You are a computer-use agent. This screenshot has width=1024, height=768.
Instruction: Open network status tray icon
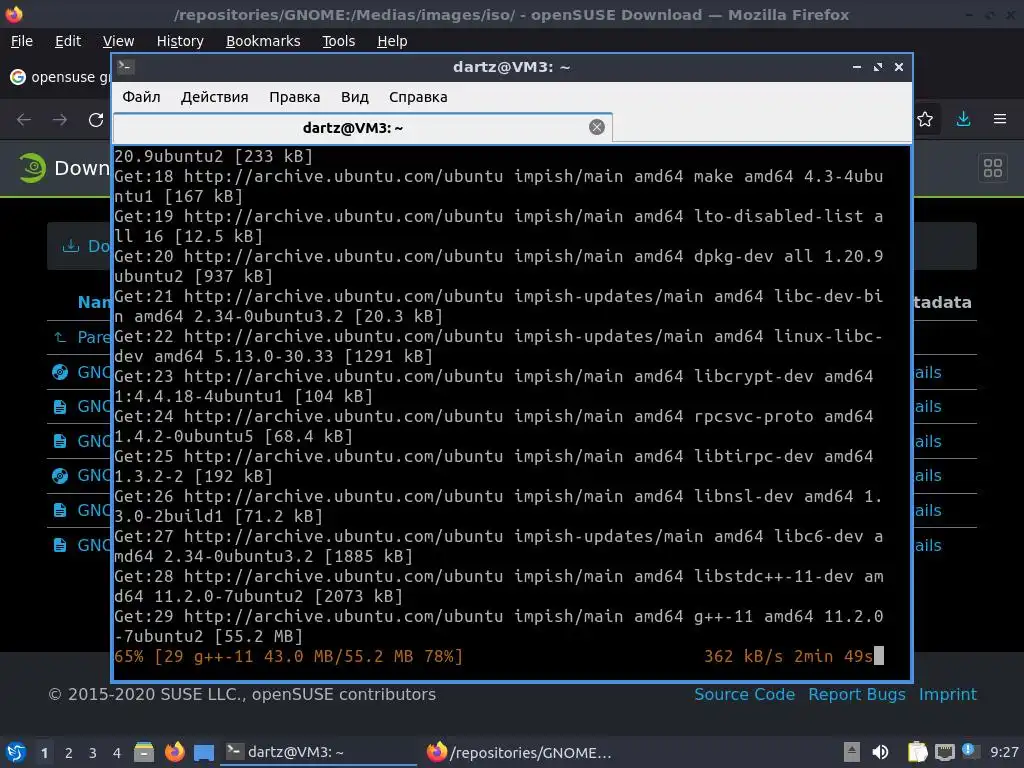click(x=944, y=752)
